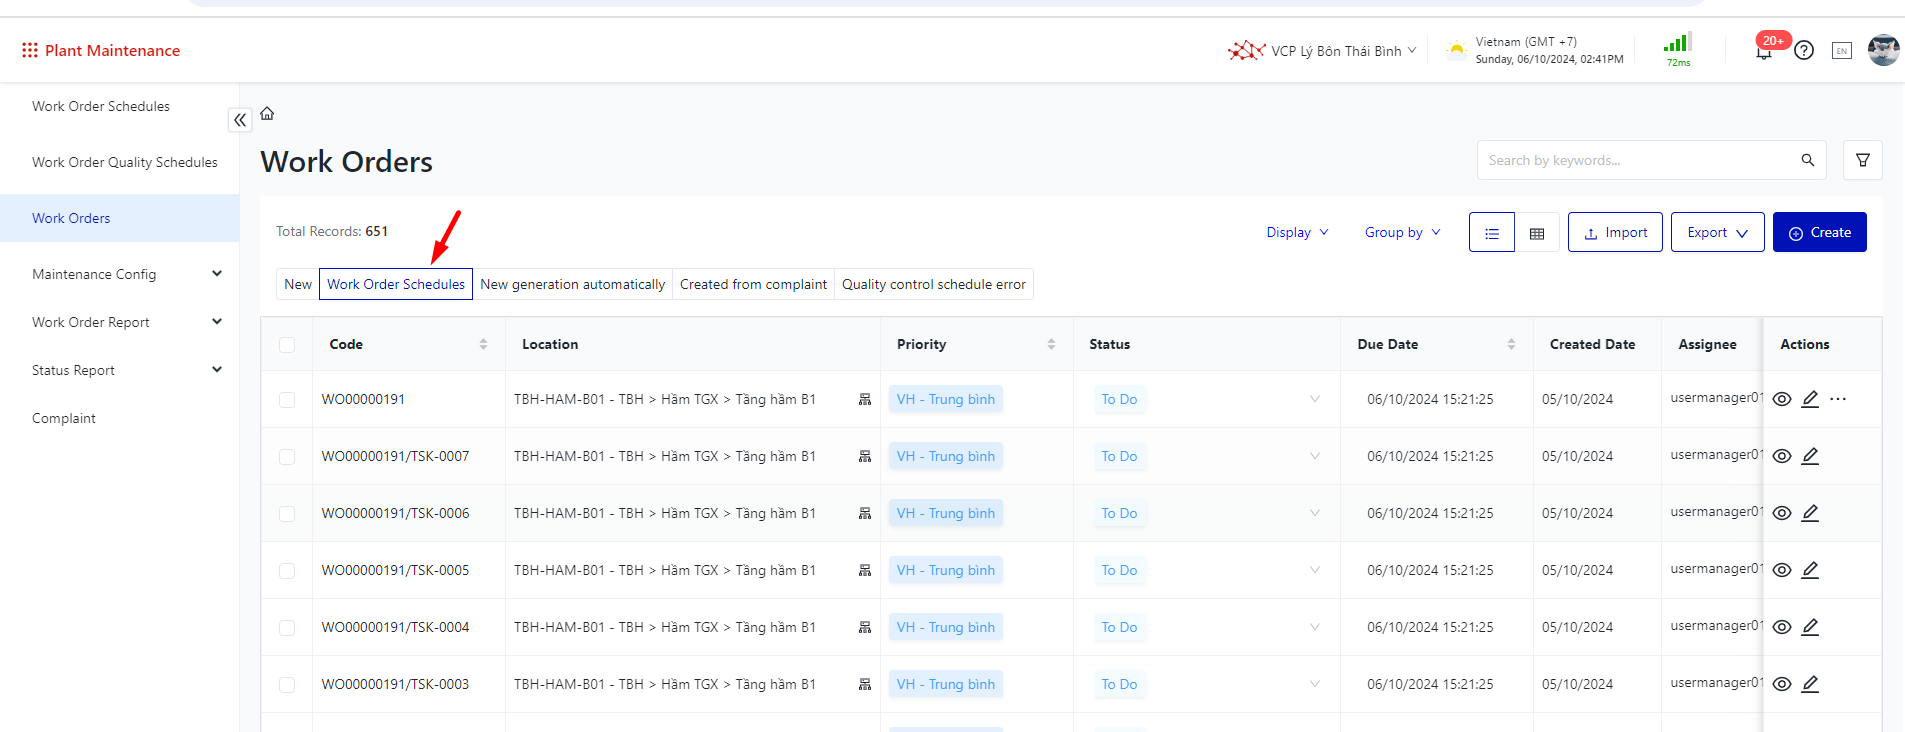Select all rows header checkbox
Viewport: 1905px width, 732px height.
287,345
